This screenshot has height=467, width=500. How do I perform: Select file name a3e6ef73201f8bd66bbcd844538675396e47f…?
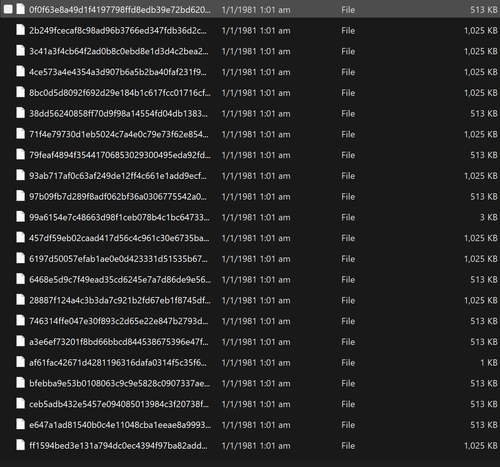(119, 342)
